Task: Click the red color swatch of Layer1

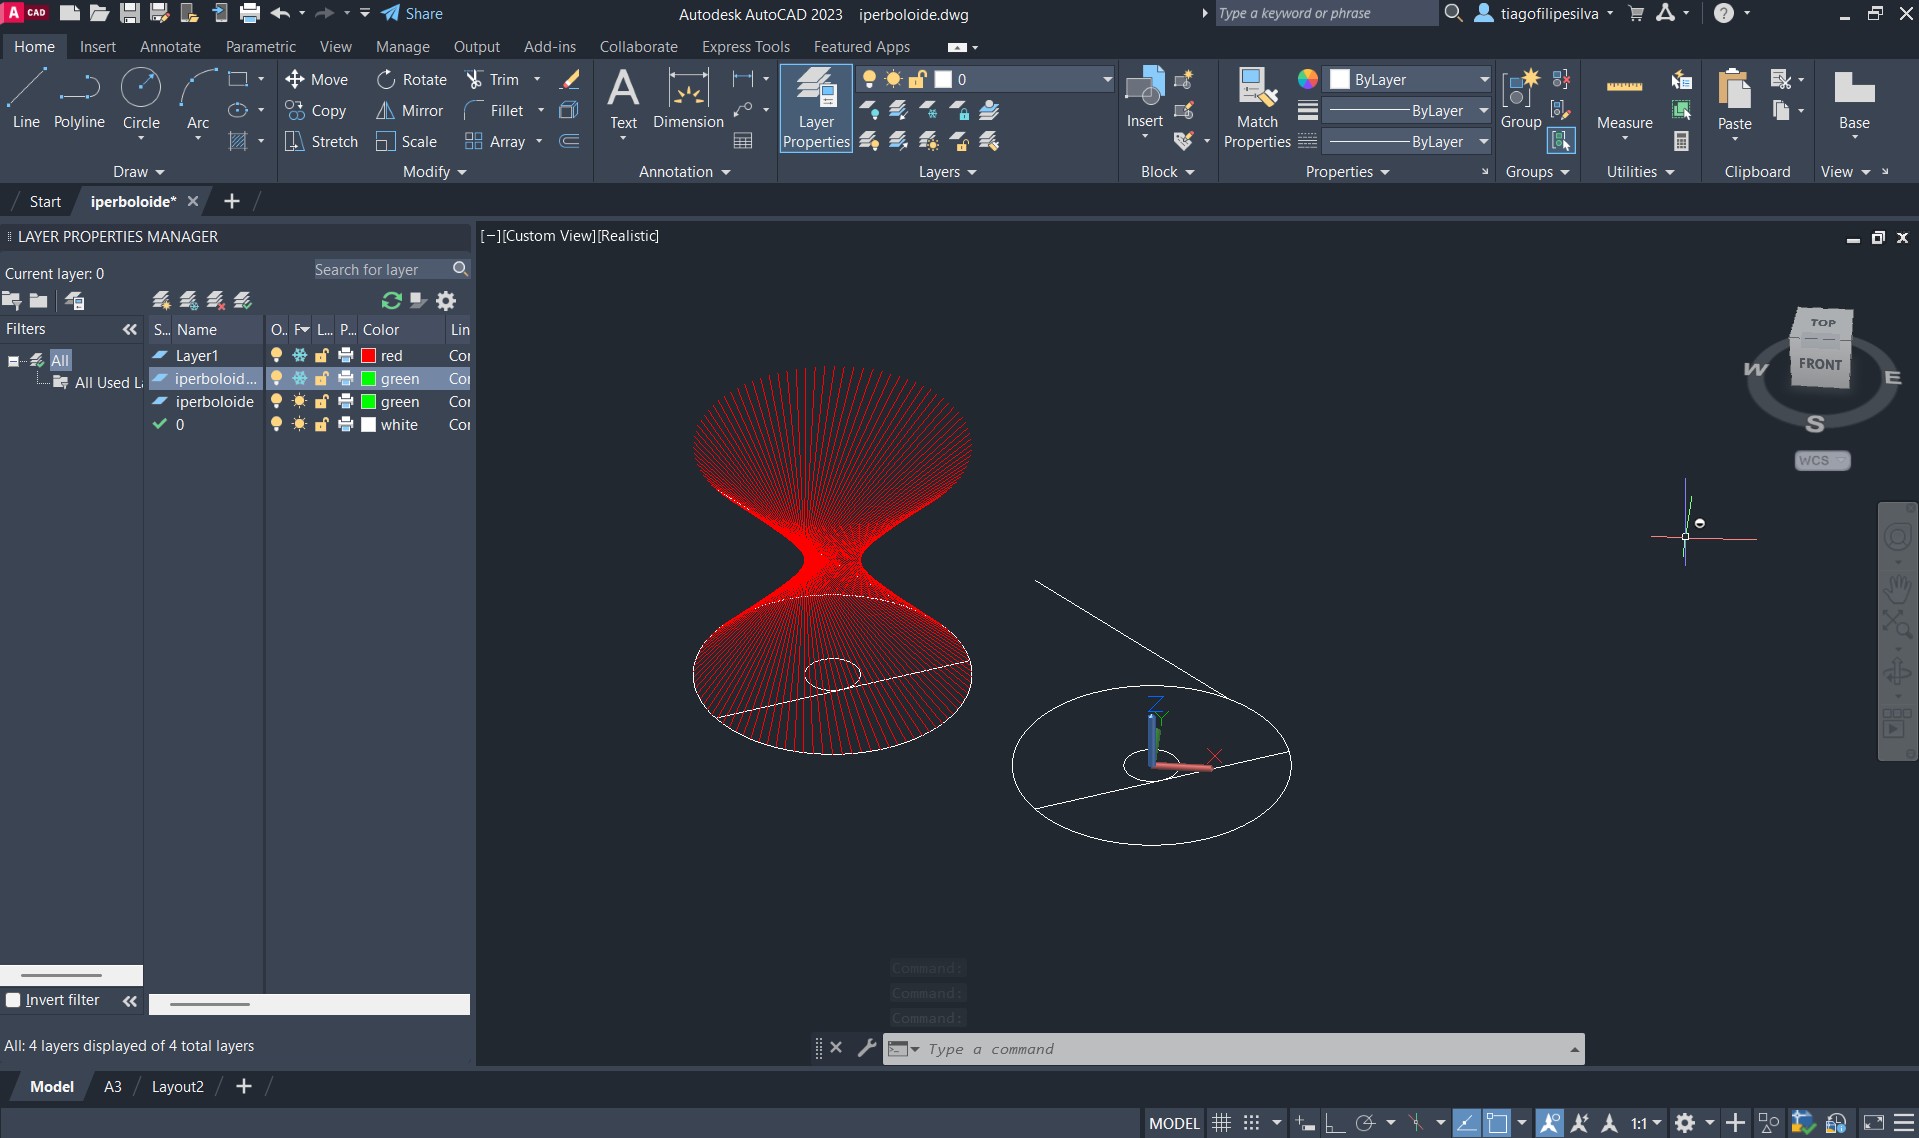Action: coord(368,356)
